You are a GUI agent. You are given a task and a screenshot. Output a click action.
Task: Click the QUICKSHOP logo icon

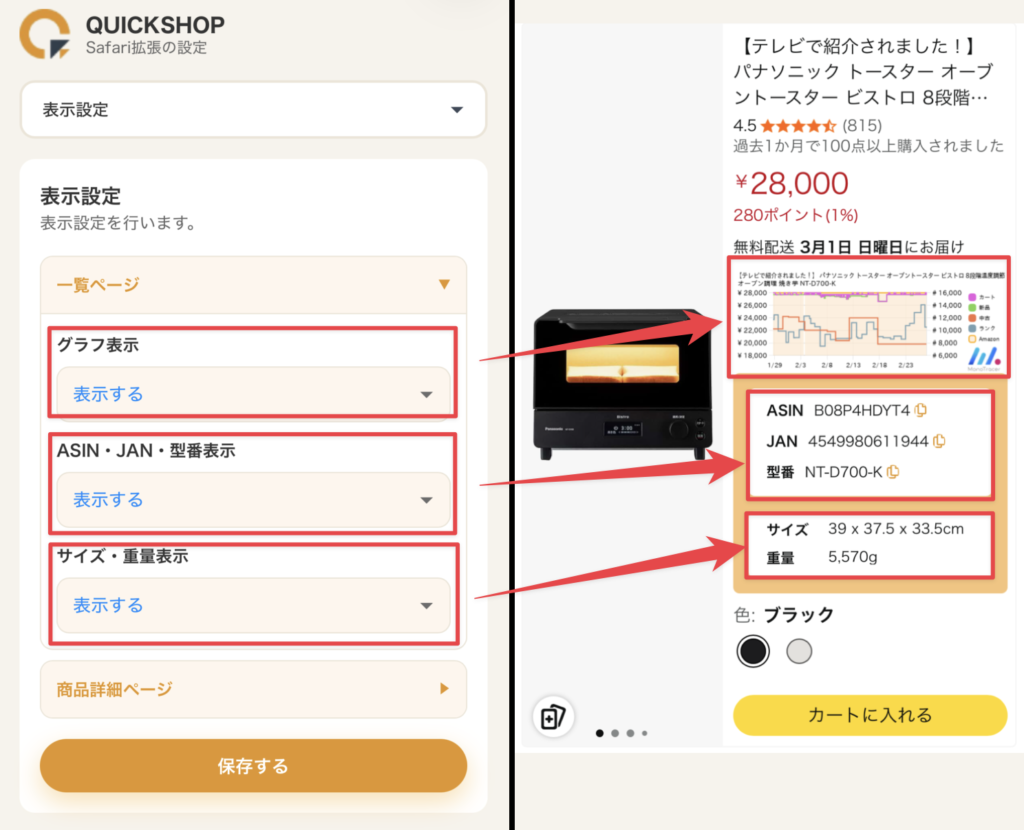tap(45, 33)
